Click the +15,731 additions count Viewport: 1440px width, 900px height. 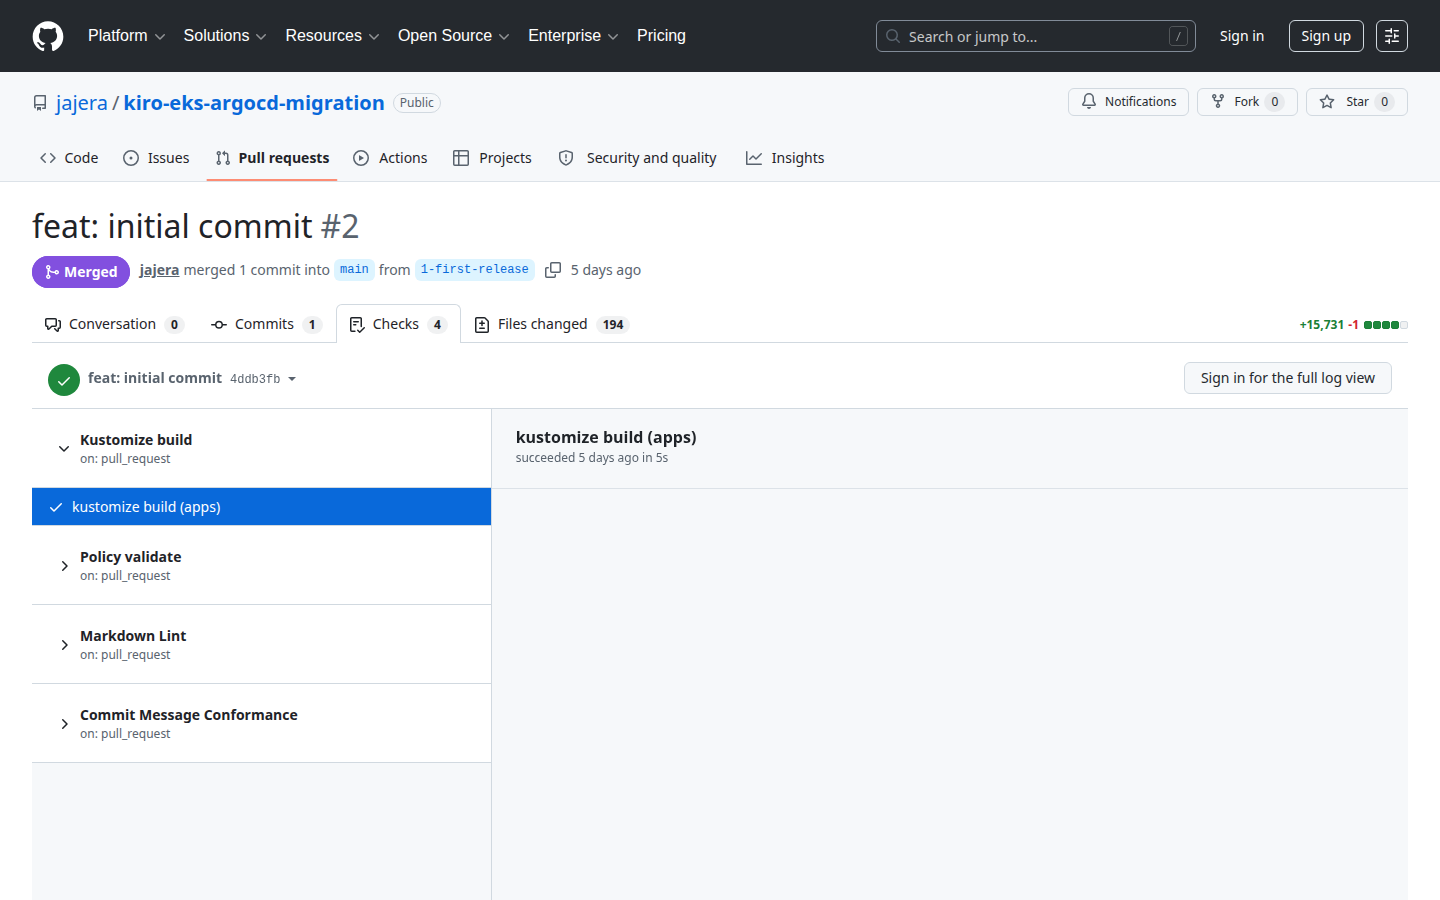1321,325
